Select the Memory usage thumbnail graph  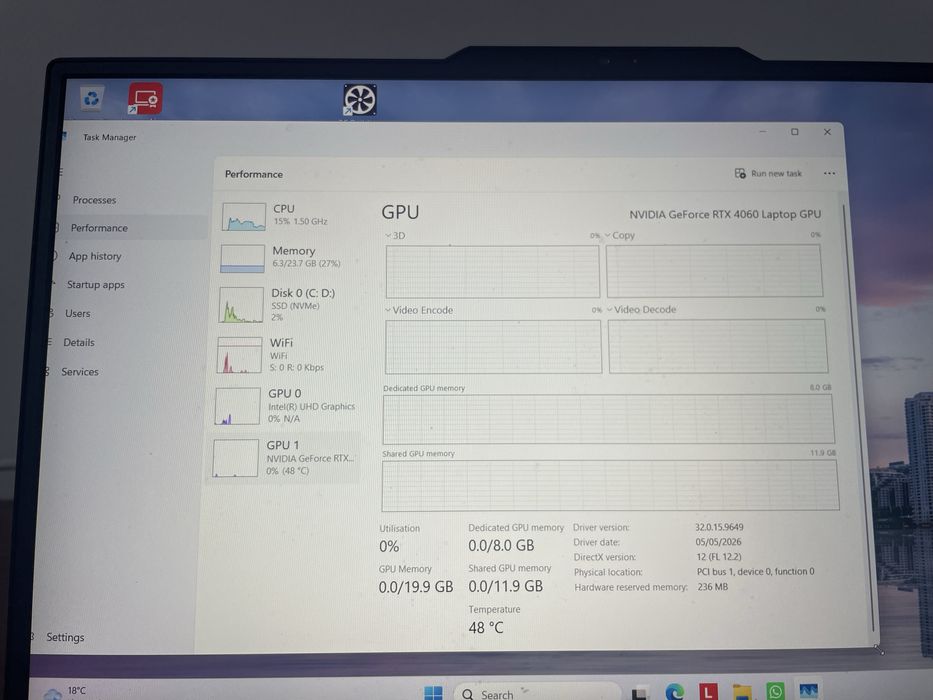point(242,258)
